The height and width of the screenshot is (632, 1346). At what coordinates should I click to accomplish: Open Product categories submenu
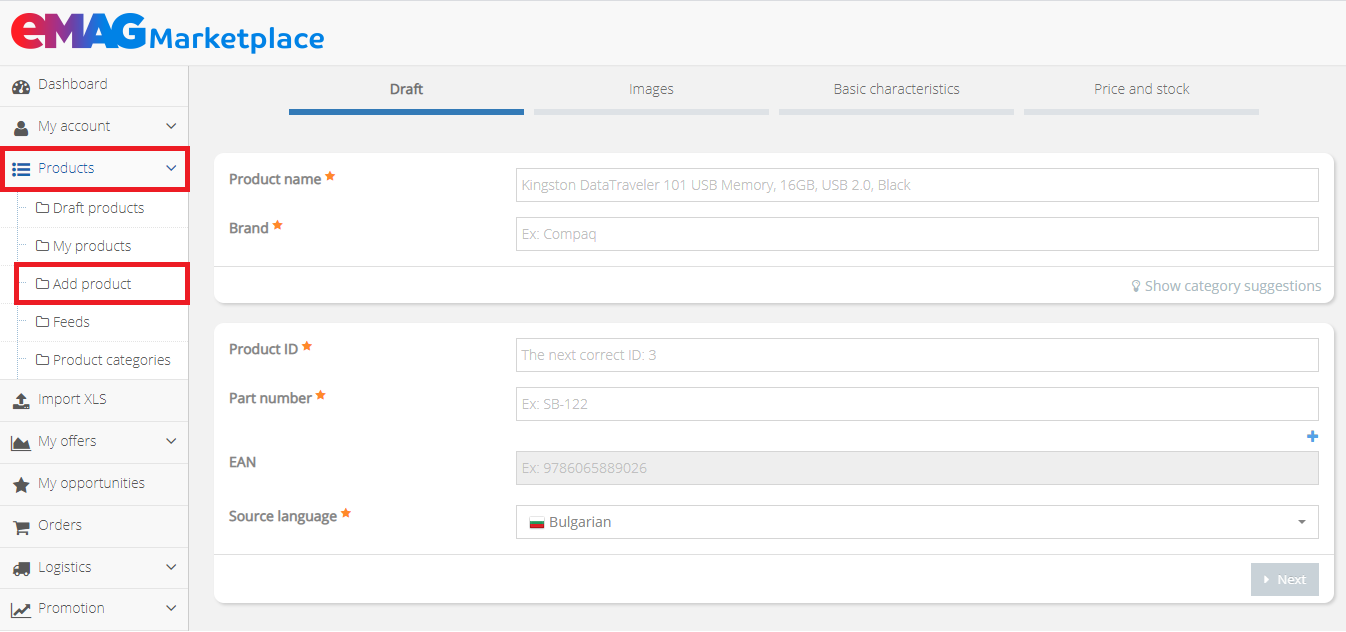tap(111, 360)
